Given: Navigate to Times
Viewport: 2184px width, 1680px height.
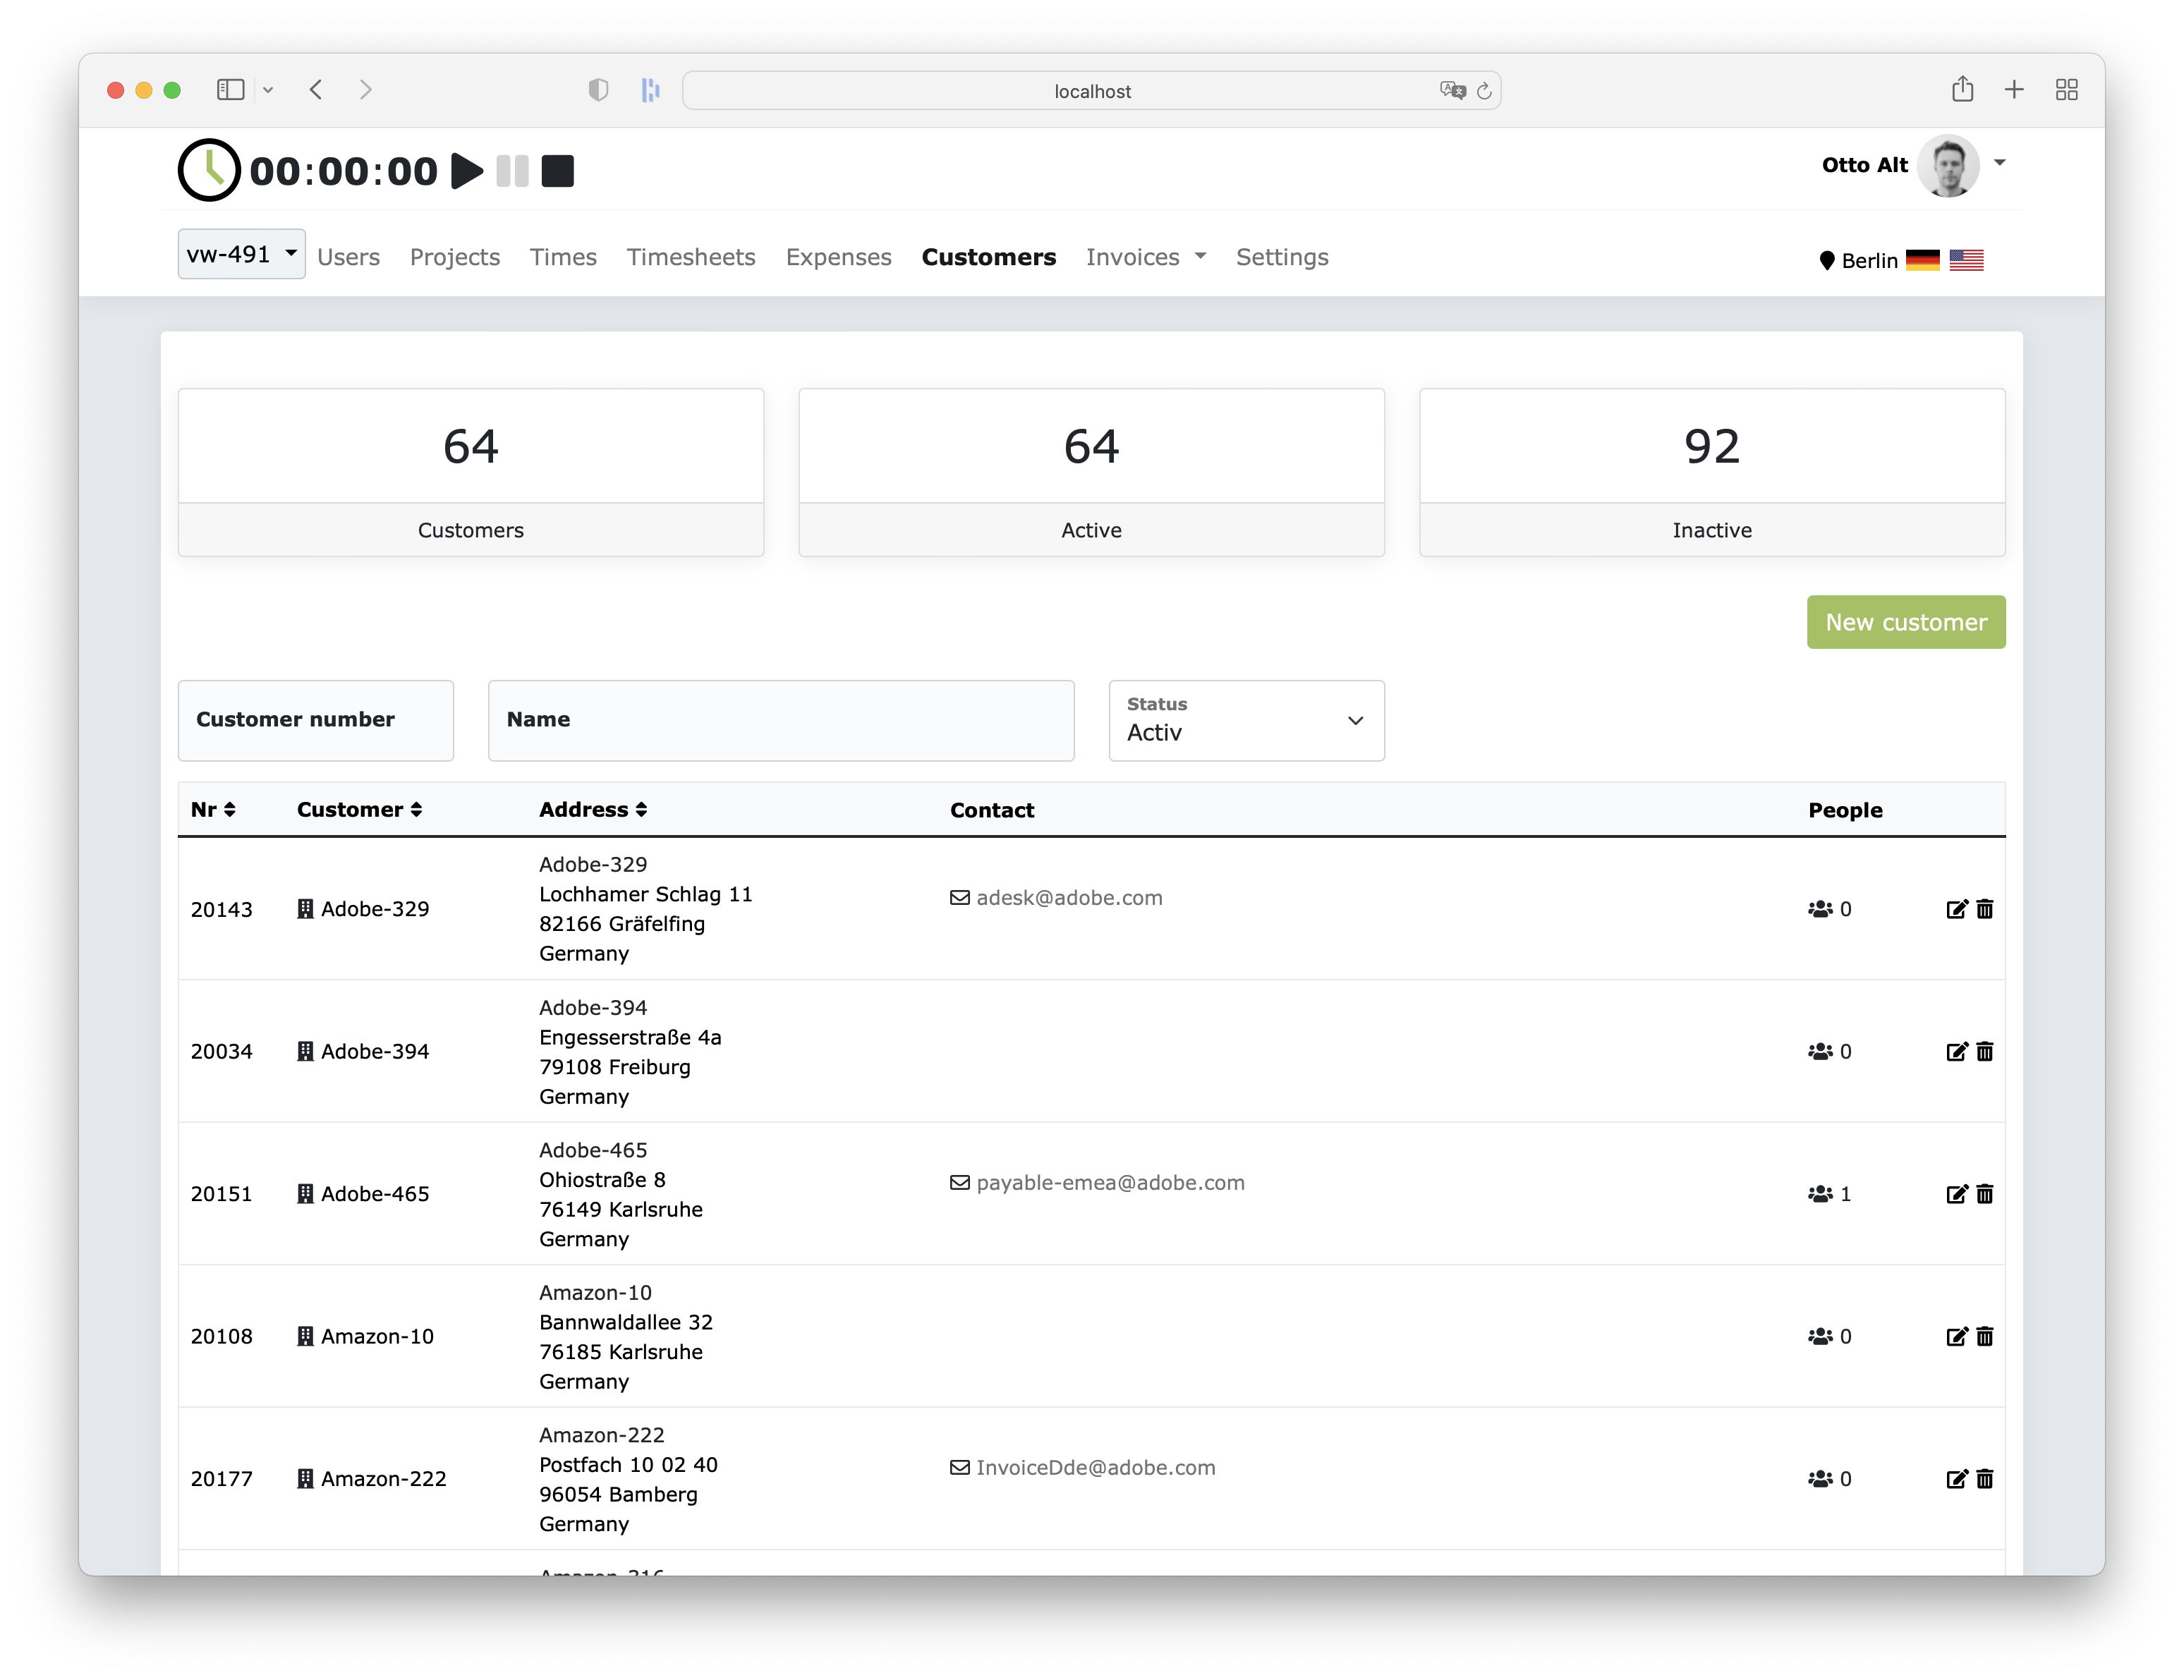Looking at the screenshot, I should coord(563,257).
